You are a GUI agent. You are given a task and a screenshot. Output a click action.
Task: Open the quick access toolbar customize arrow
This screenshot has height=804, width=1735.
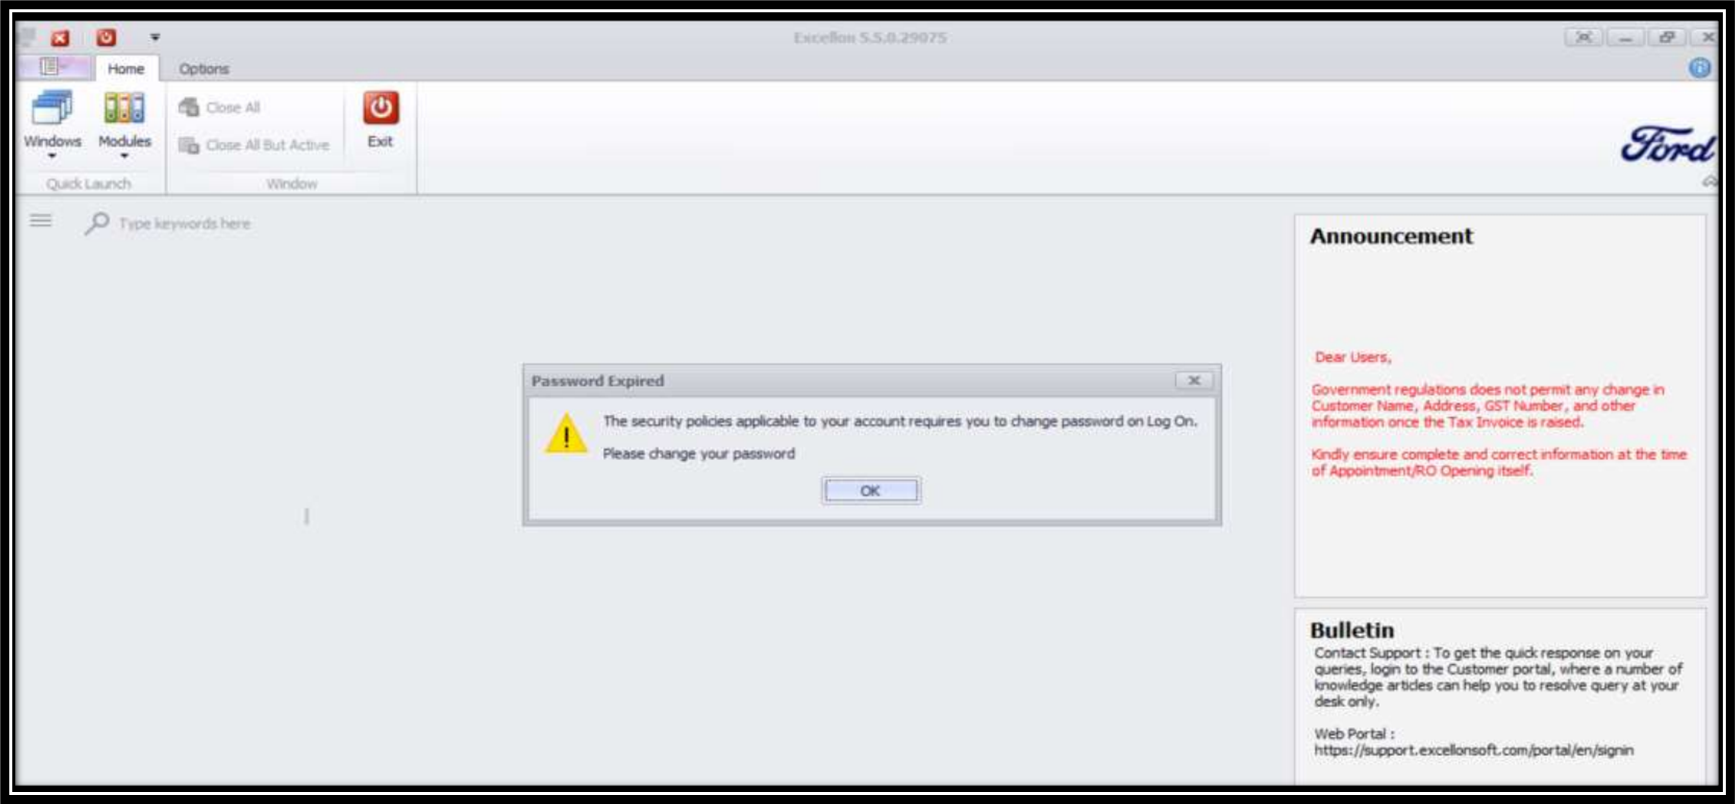[155, 38]
